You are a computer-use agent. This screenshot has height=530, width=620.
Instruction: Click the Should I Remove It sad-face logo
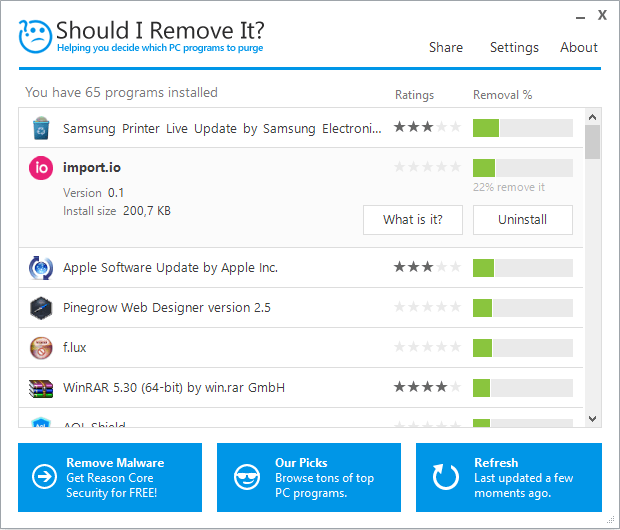point(35,36)
